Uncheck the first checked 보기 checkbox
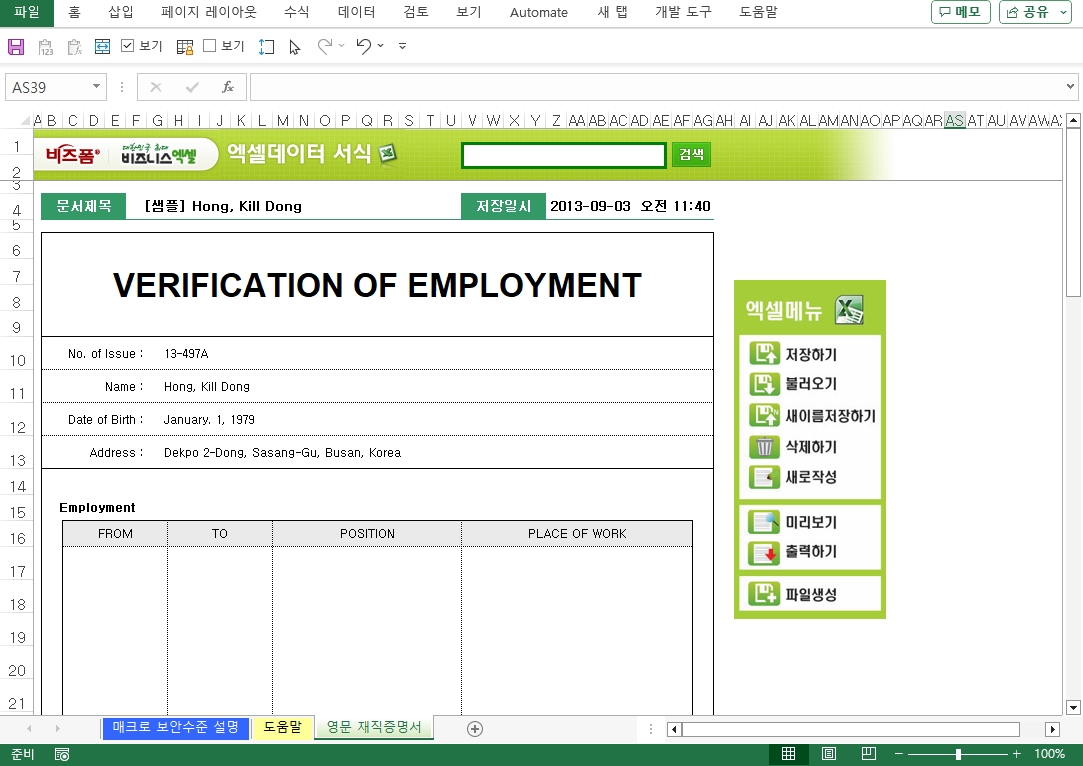The height and width of the screenshot is (766, 1083). tap(128, 46)
